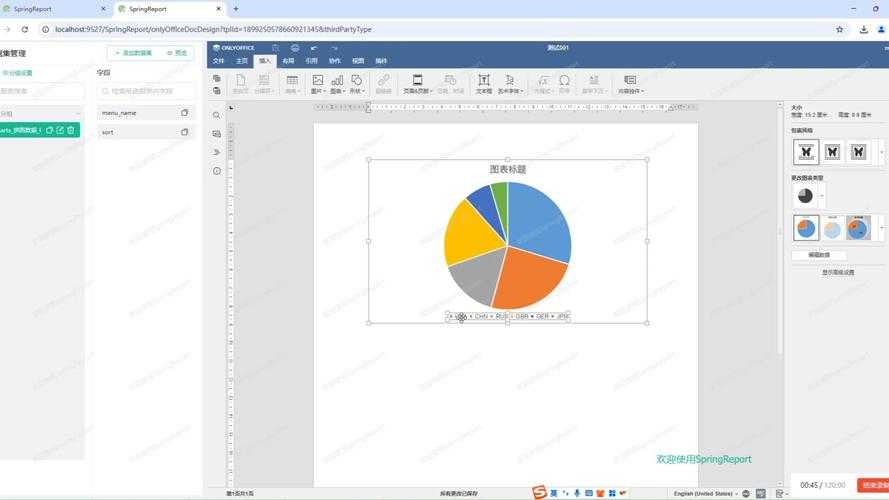Click the 显示高级设置 advanced settings link

(837, 272)
